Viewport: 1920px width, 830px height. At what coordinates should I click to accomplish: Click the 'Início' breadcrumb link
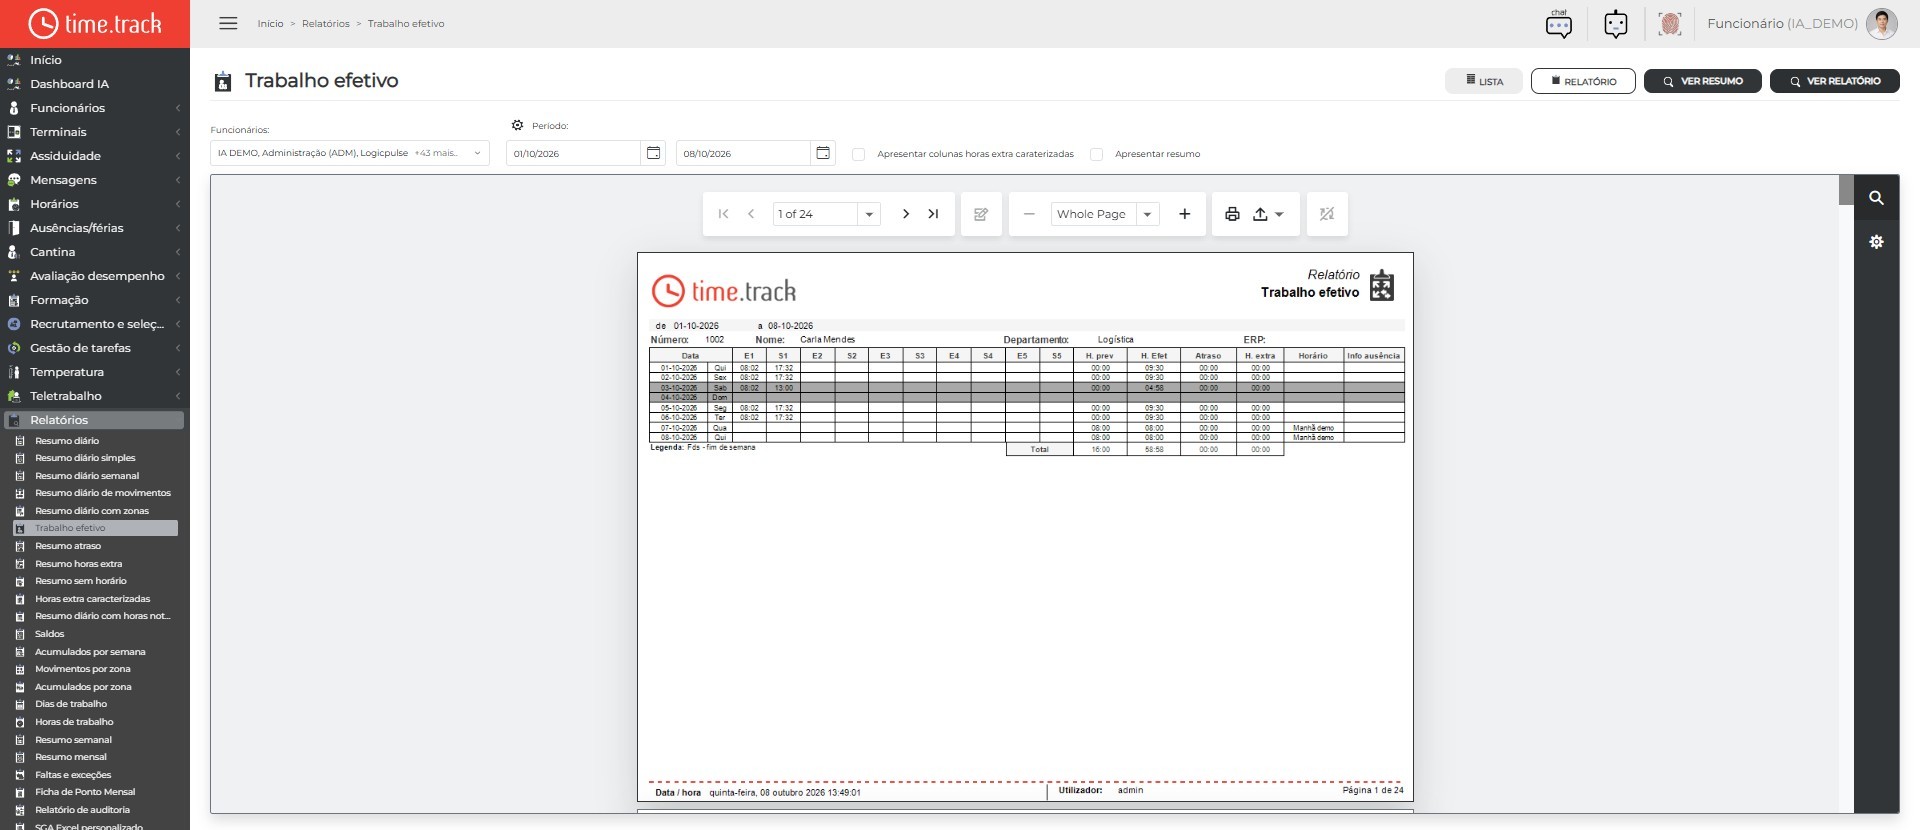tap(270, 24)
